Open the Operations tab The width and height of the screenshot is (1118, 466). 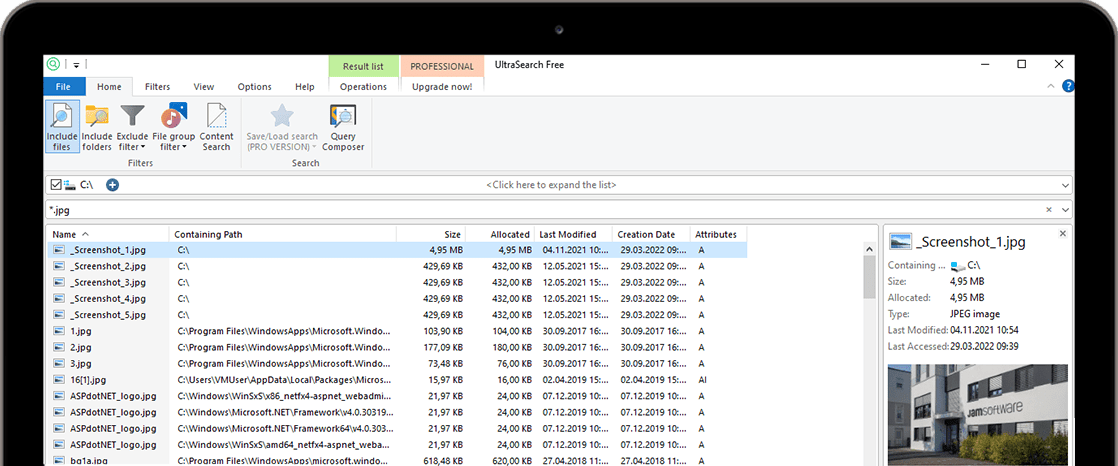(x=364, y=87)
